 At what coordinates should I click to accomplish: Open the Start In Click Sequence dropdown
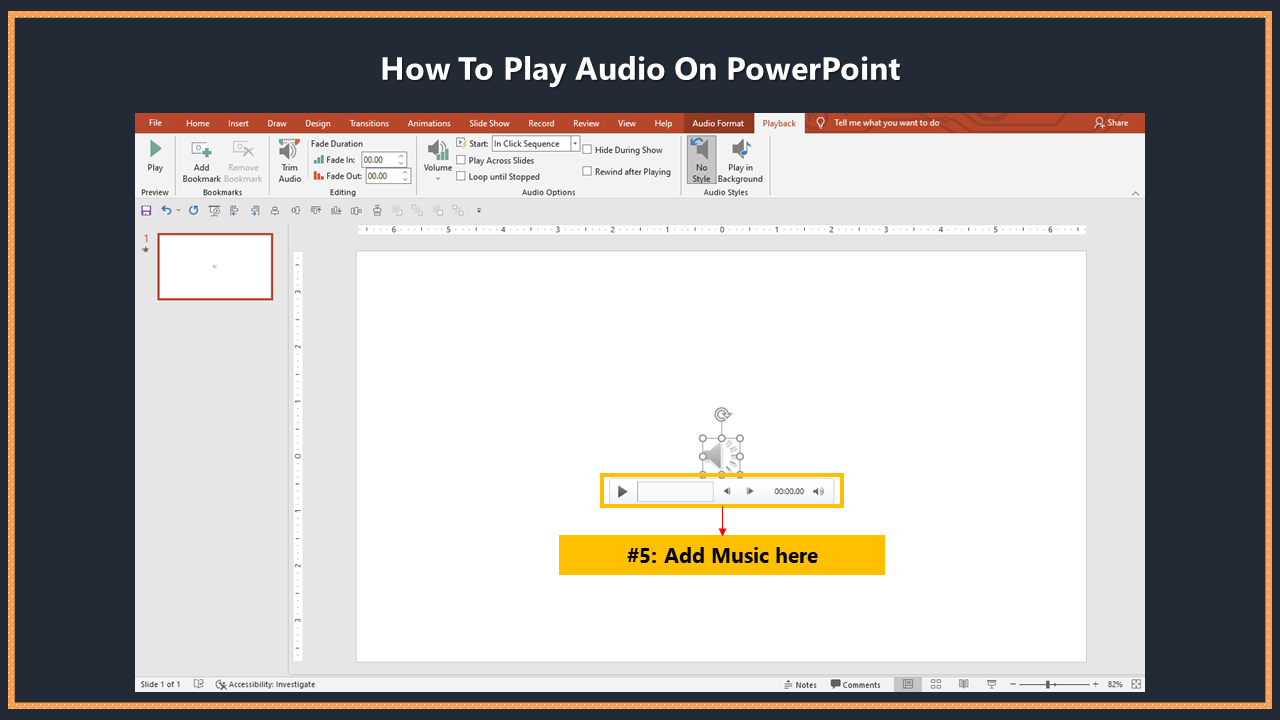pos(575,143)
